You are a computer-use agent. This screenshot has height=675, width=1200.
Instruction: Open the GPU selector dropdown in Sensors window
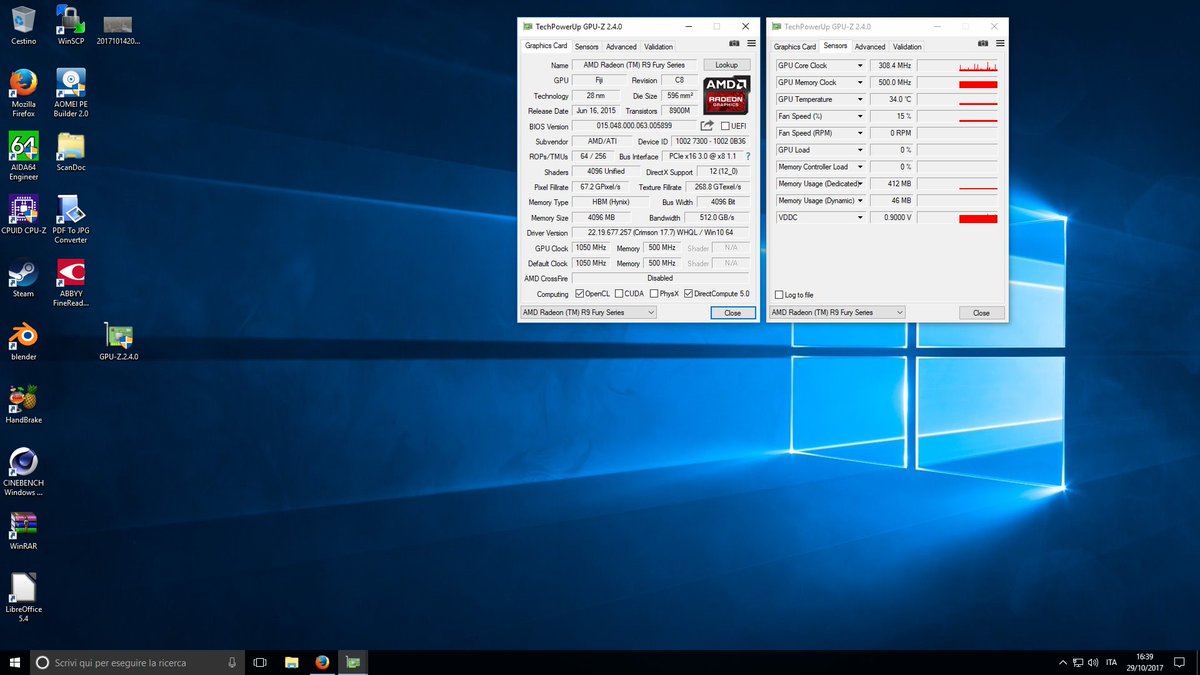pos(837,312)
